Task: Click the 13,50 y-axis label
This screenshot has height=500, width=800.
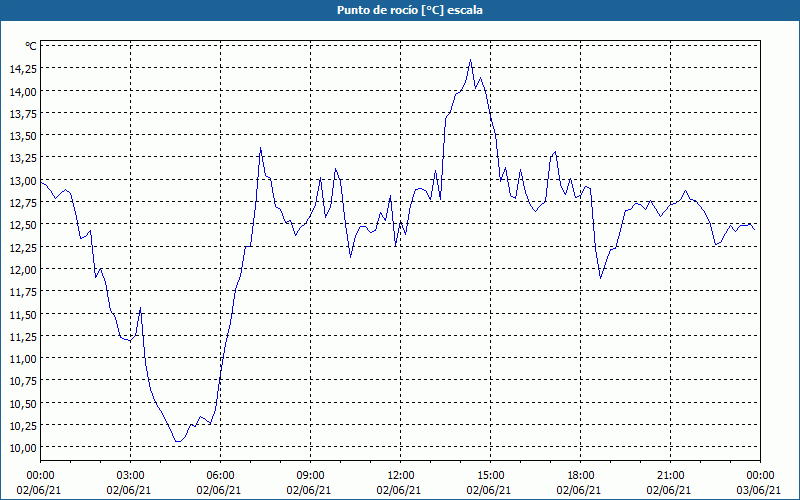Action: (23, 136)
